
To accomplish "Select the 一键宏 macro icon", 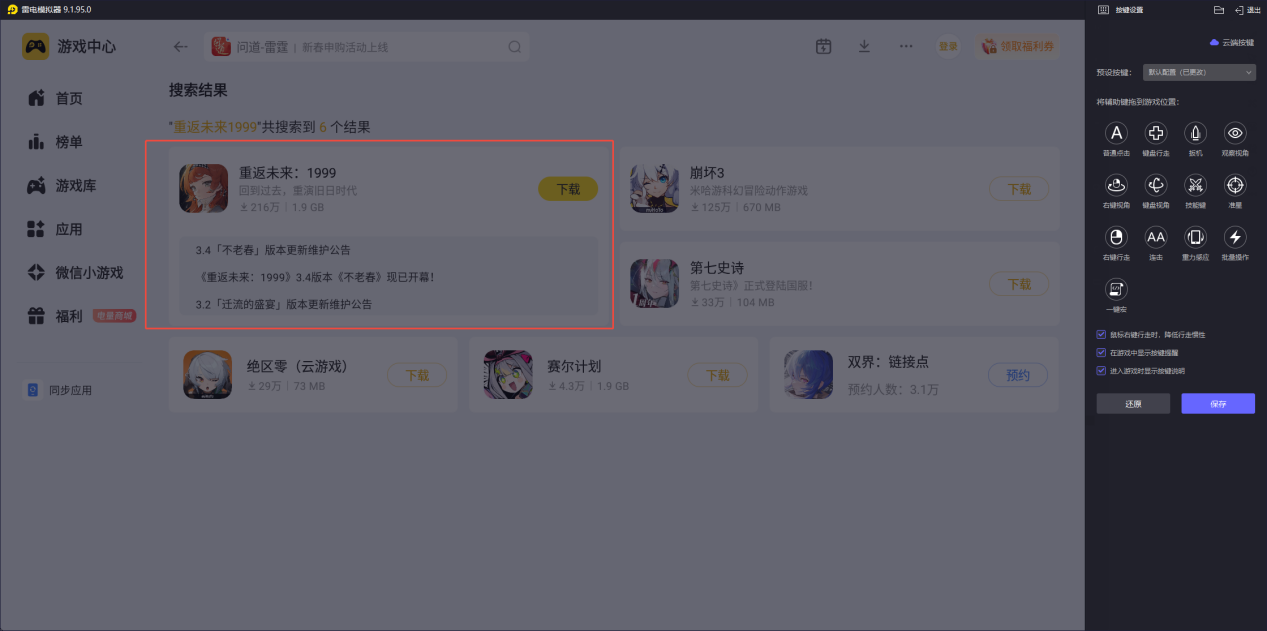I will (1116, 289).
